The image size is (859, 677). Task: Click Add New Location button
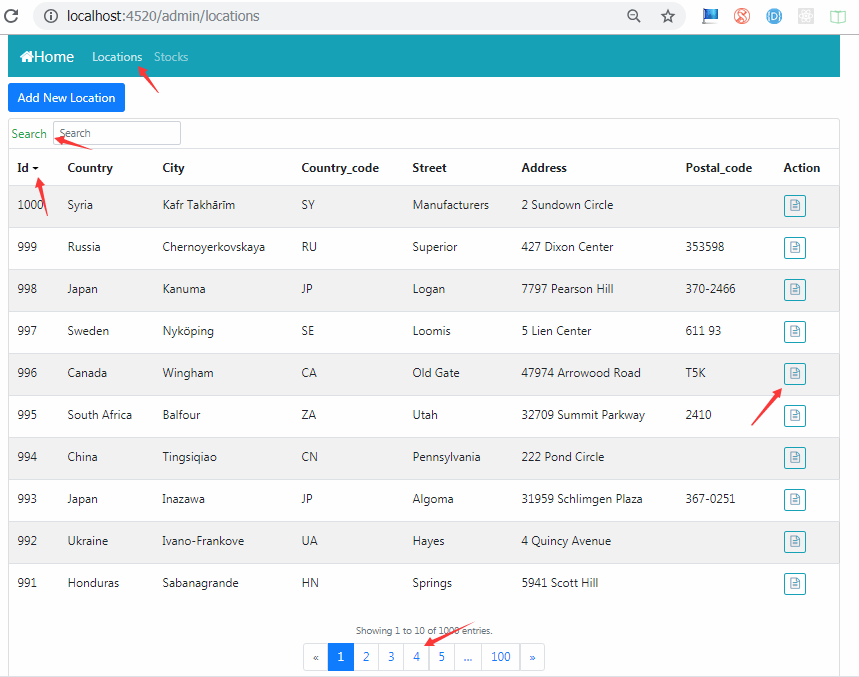pos(66,97)
